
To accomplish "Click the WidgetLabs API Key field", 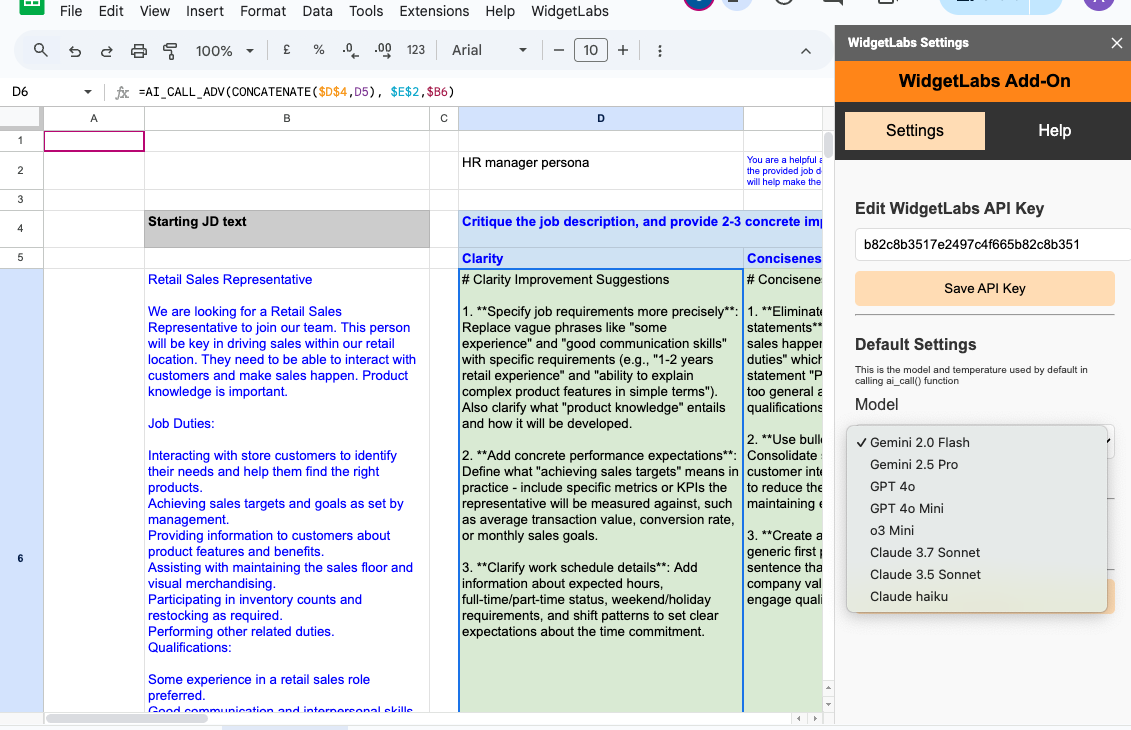I will tap(993, 245).
